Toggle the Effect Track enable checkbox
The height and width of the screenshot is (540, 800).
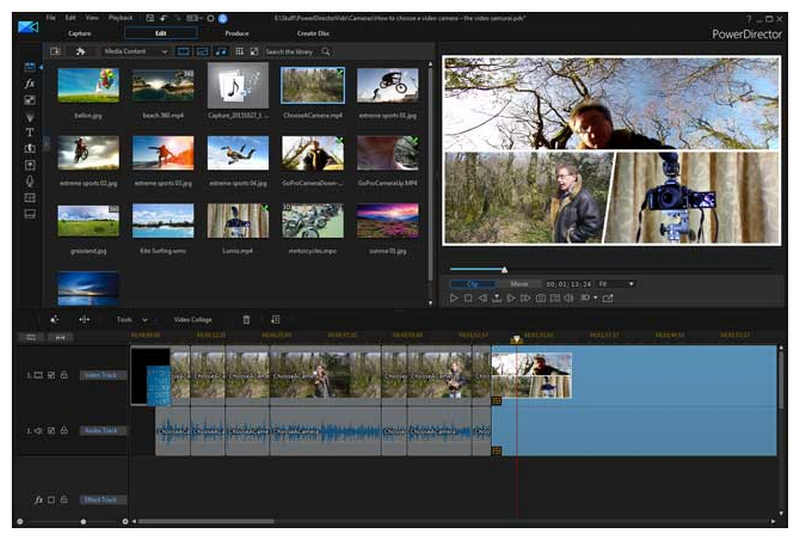point(51,499)
